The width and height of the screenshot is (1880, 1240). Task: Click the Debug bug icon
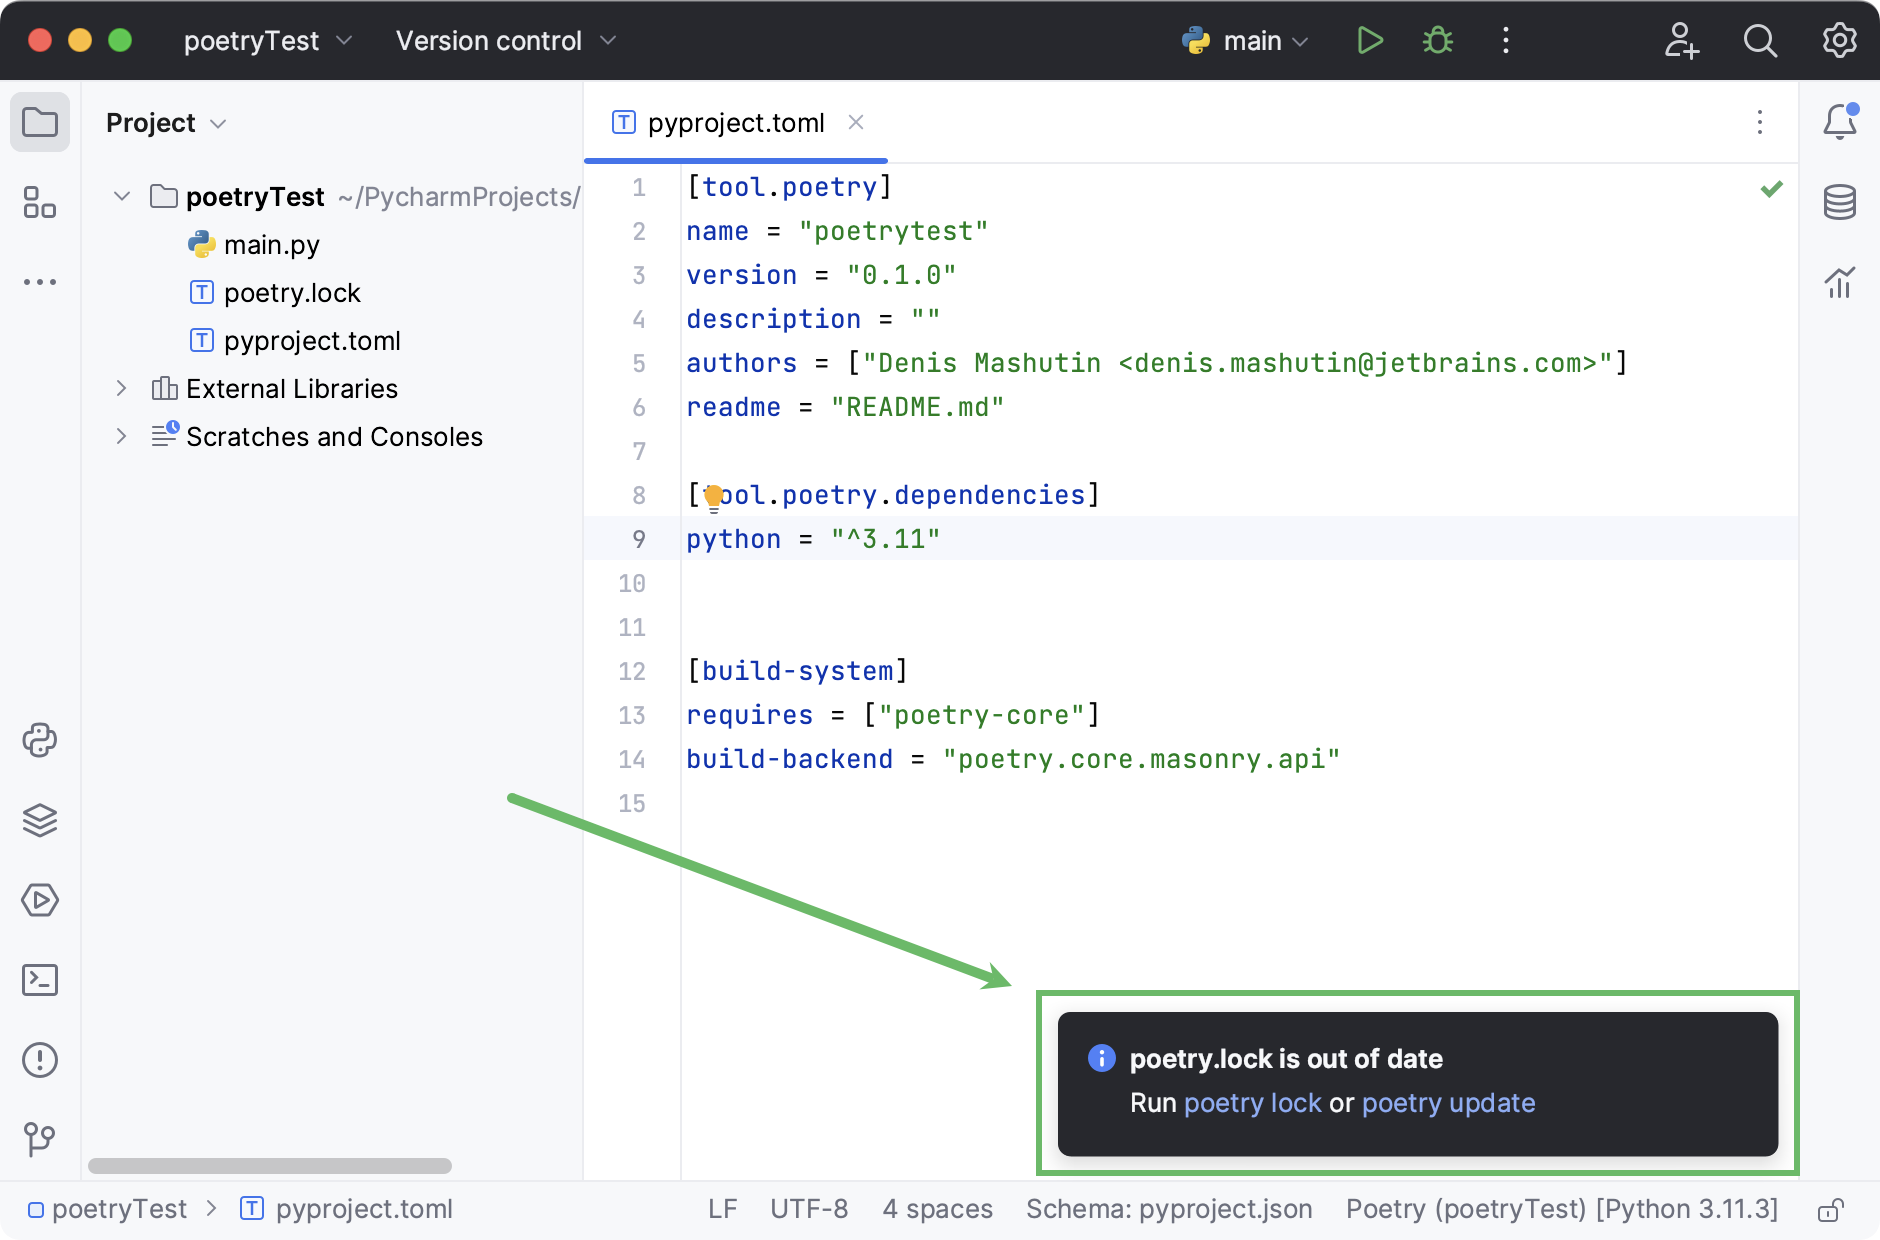click(1438, 41)
